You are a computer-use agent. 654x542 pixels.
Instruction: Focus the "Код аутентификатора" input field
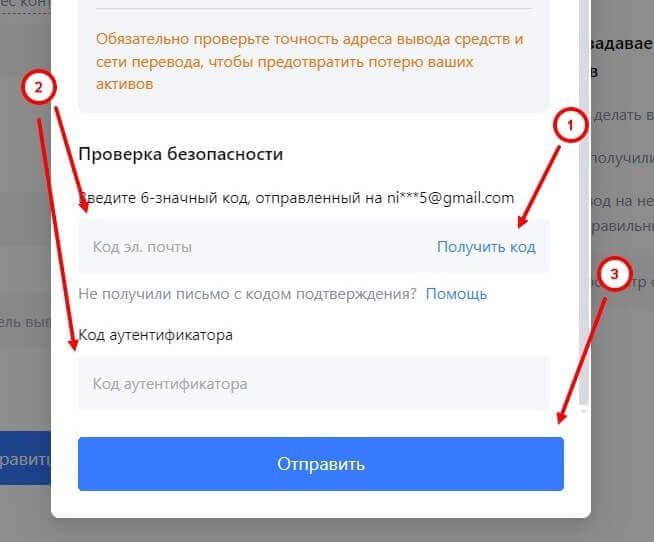coord(313,383)
